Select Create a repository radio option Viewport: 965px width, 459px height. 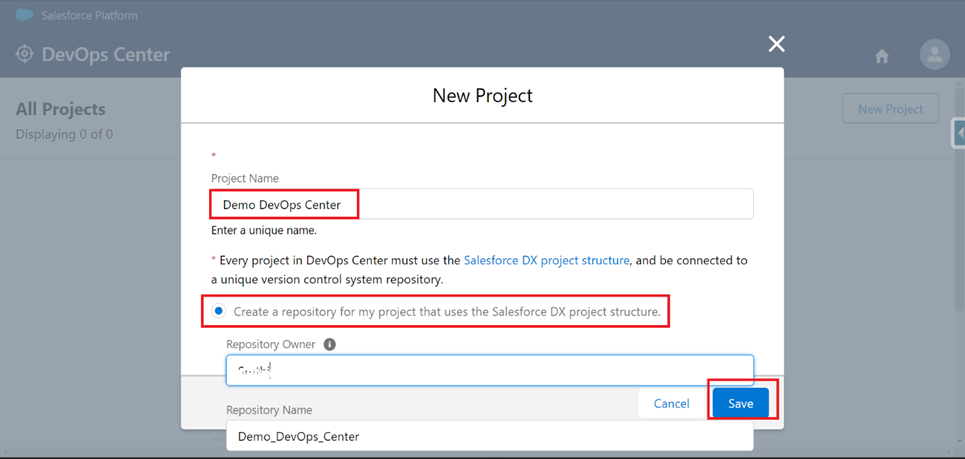tap(218, 311)
